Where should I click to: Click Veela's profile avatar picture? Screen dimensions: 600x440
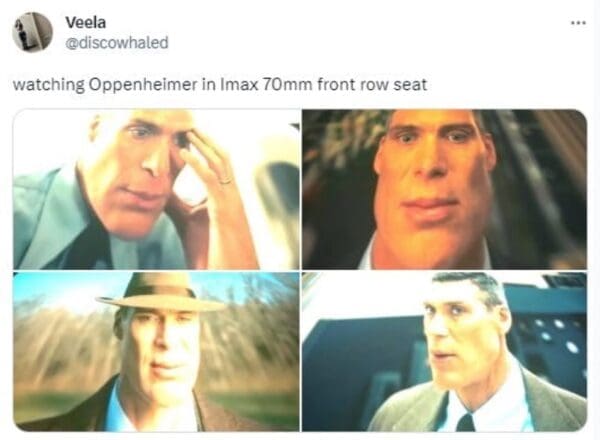pyautogui.click(x=32, y=32)
